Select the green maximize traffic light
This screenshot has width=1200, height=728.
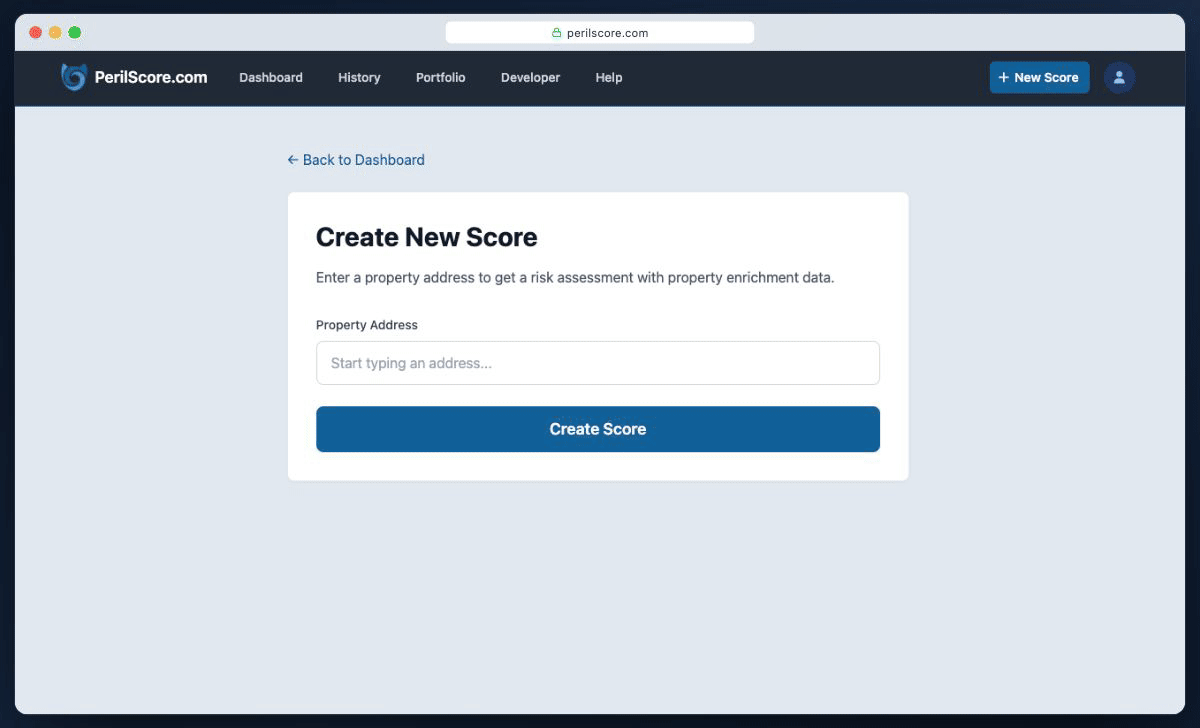(x=73, y=32)
